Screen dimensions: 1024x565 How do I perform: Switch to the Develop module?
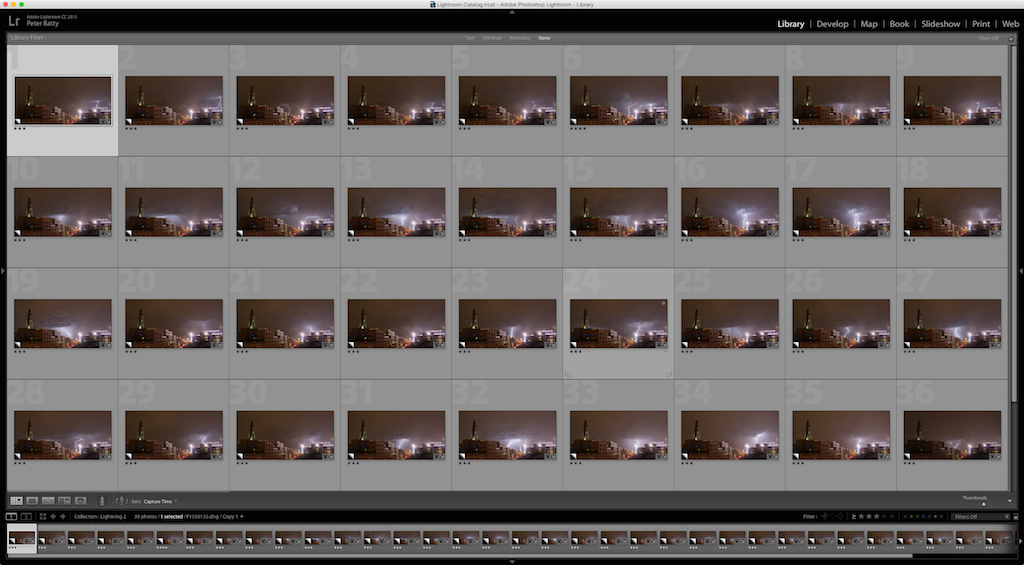832,23
